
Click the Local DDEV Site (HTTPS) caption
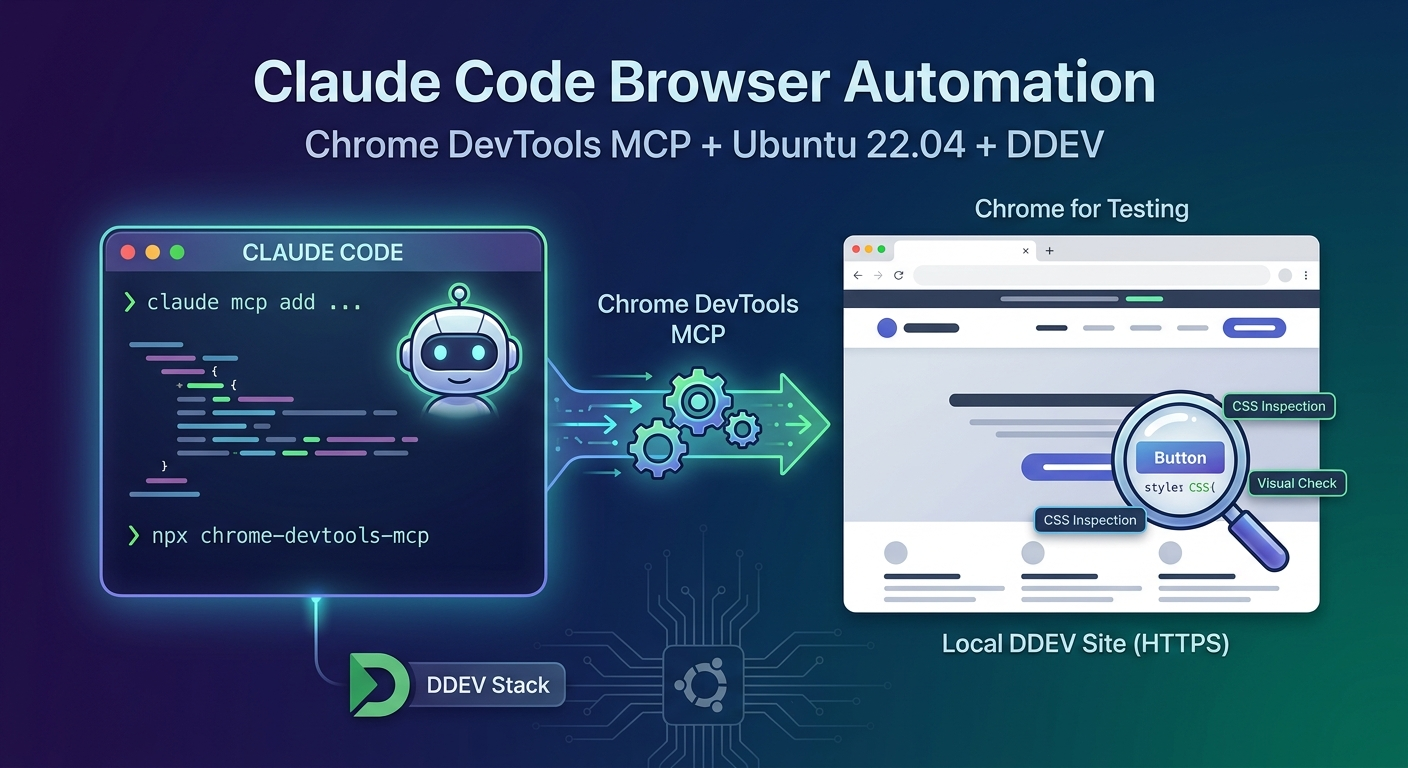pyautogui.click(x=1085, y=643)
